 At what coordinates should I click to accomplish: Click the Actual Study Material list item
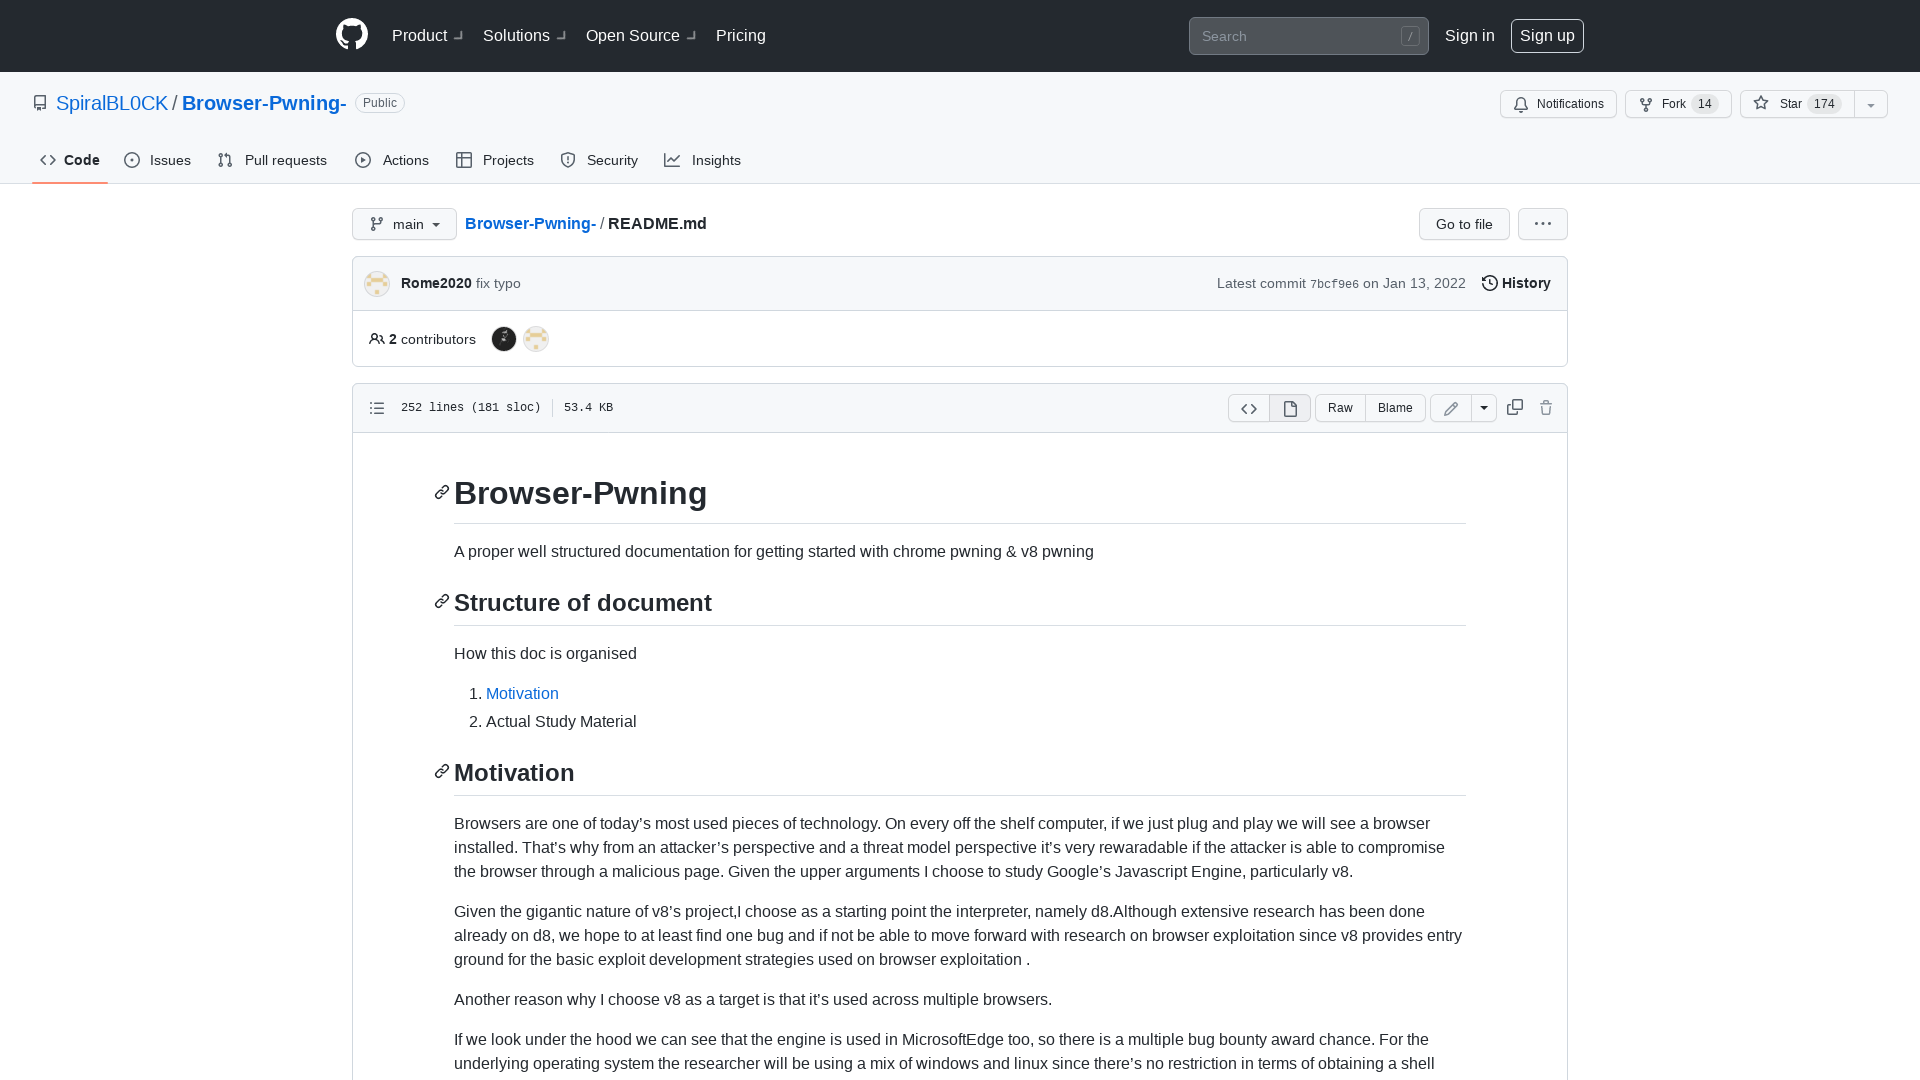(561, 721)
